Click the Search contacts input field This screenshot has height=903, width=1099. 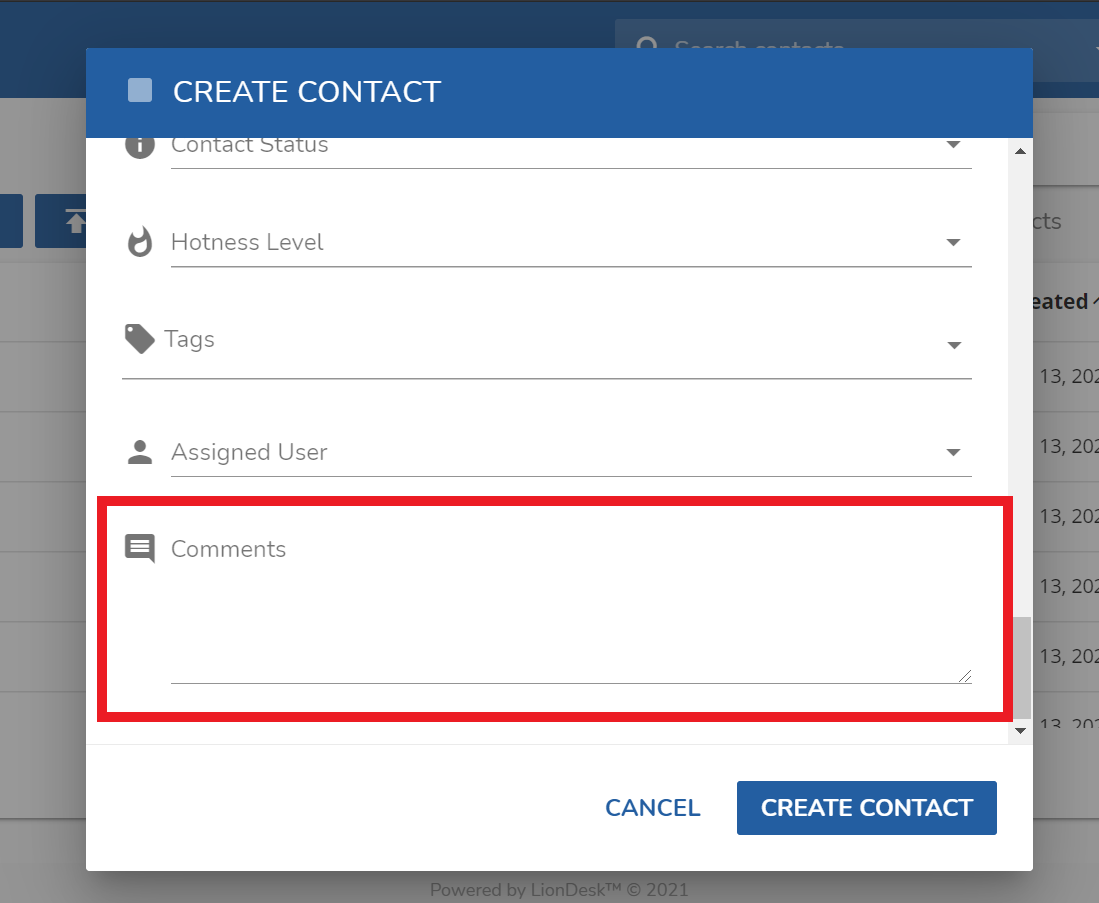[800, 47]
